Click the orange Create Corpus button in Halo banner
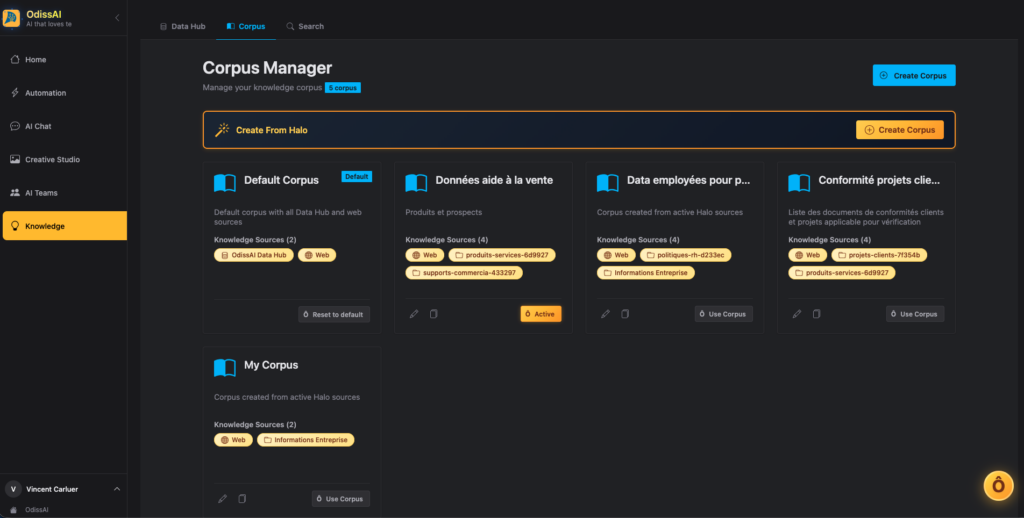This screenshot has width=1024, height=518. pos(899,130)
